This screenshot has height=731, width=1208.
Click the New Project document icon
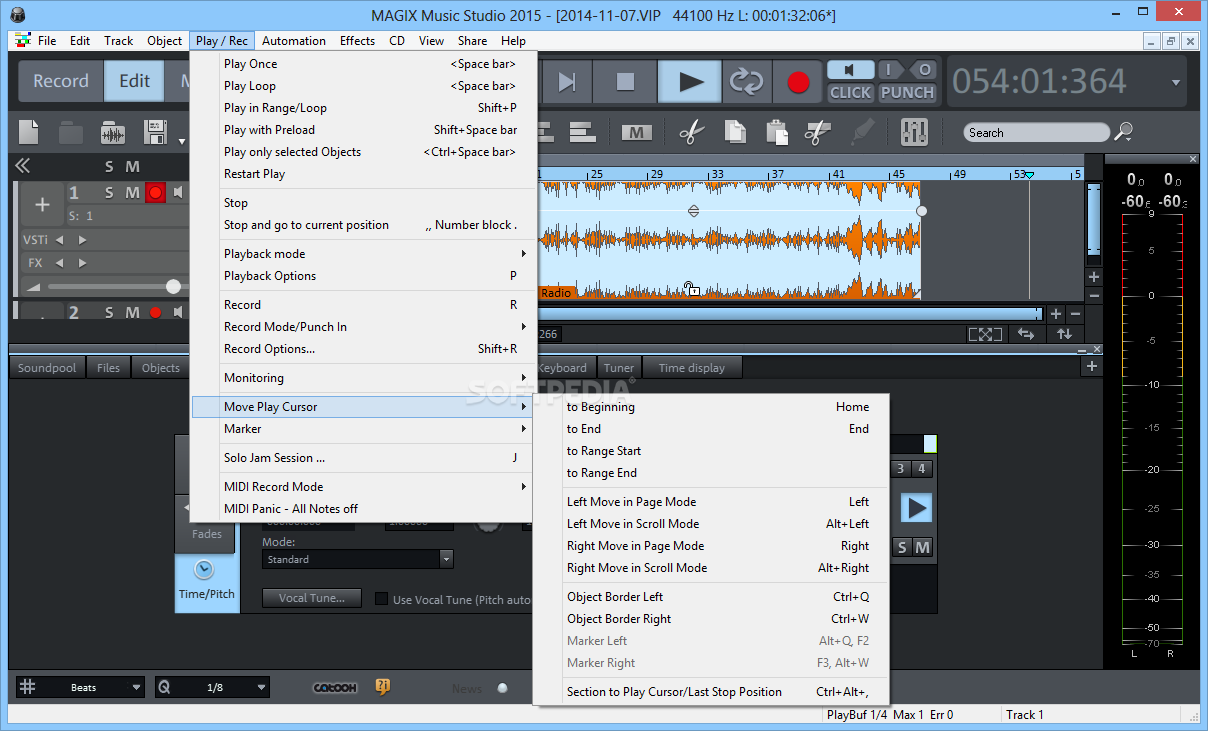[x=29, y=132]
